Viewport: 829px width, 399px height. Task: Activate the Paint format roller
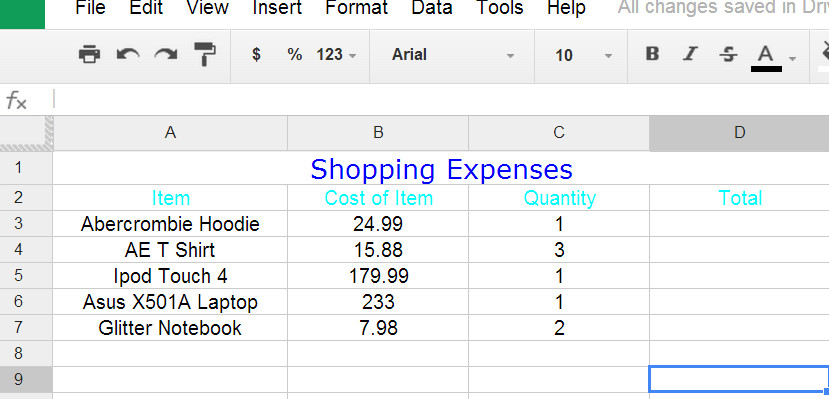[205, 53]
